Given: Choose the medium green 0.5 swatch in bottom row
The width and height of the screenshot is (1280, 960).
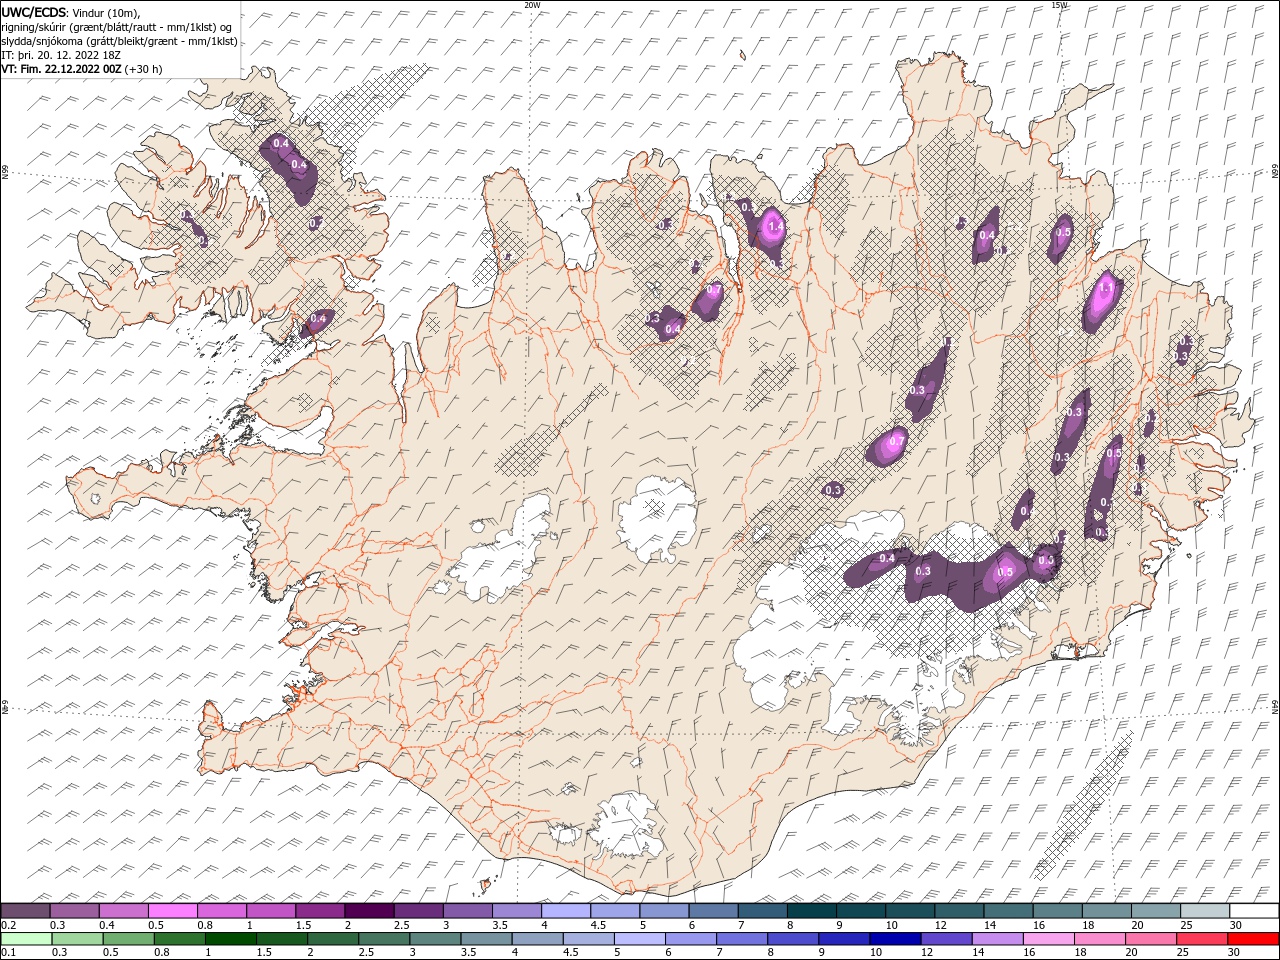Looking at the screenshot, I should click(x=129, y=939).
